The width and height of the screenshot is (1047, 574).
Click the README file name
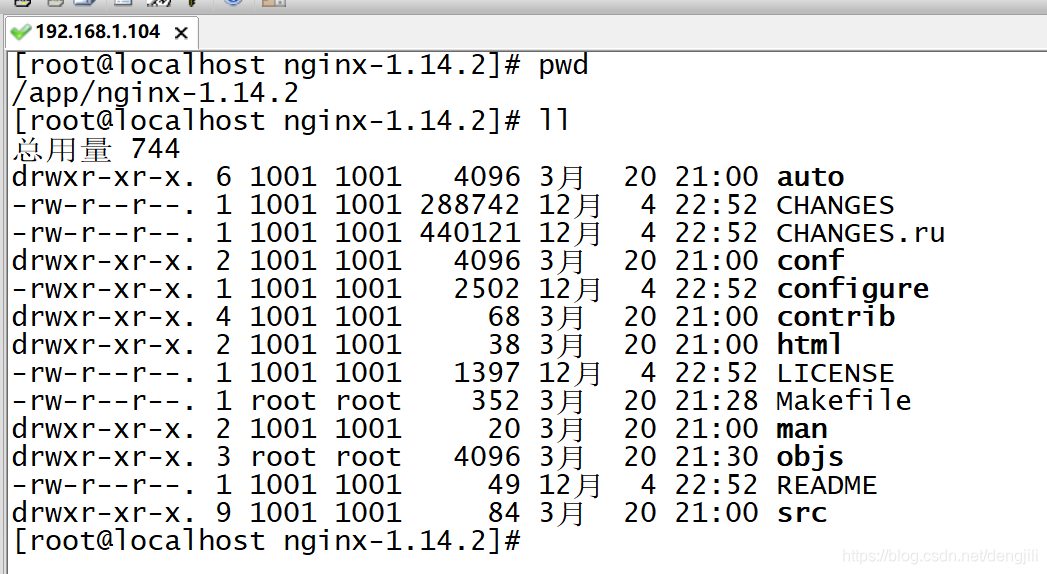click(x=827, y=486)
